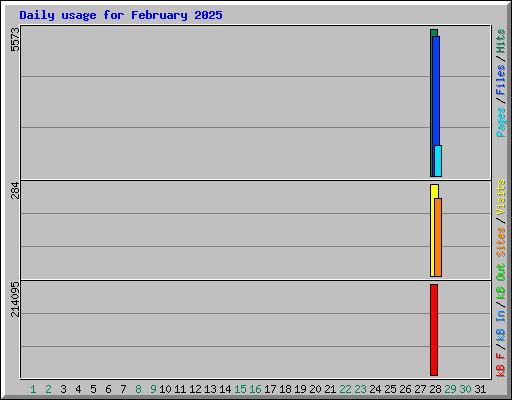Click the y-axis value 214095
Image resolution: width=512 pixels, height=400 pixels.
coord(15,299)
